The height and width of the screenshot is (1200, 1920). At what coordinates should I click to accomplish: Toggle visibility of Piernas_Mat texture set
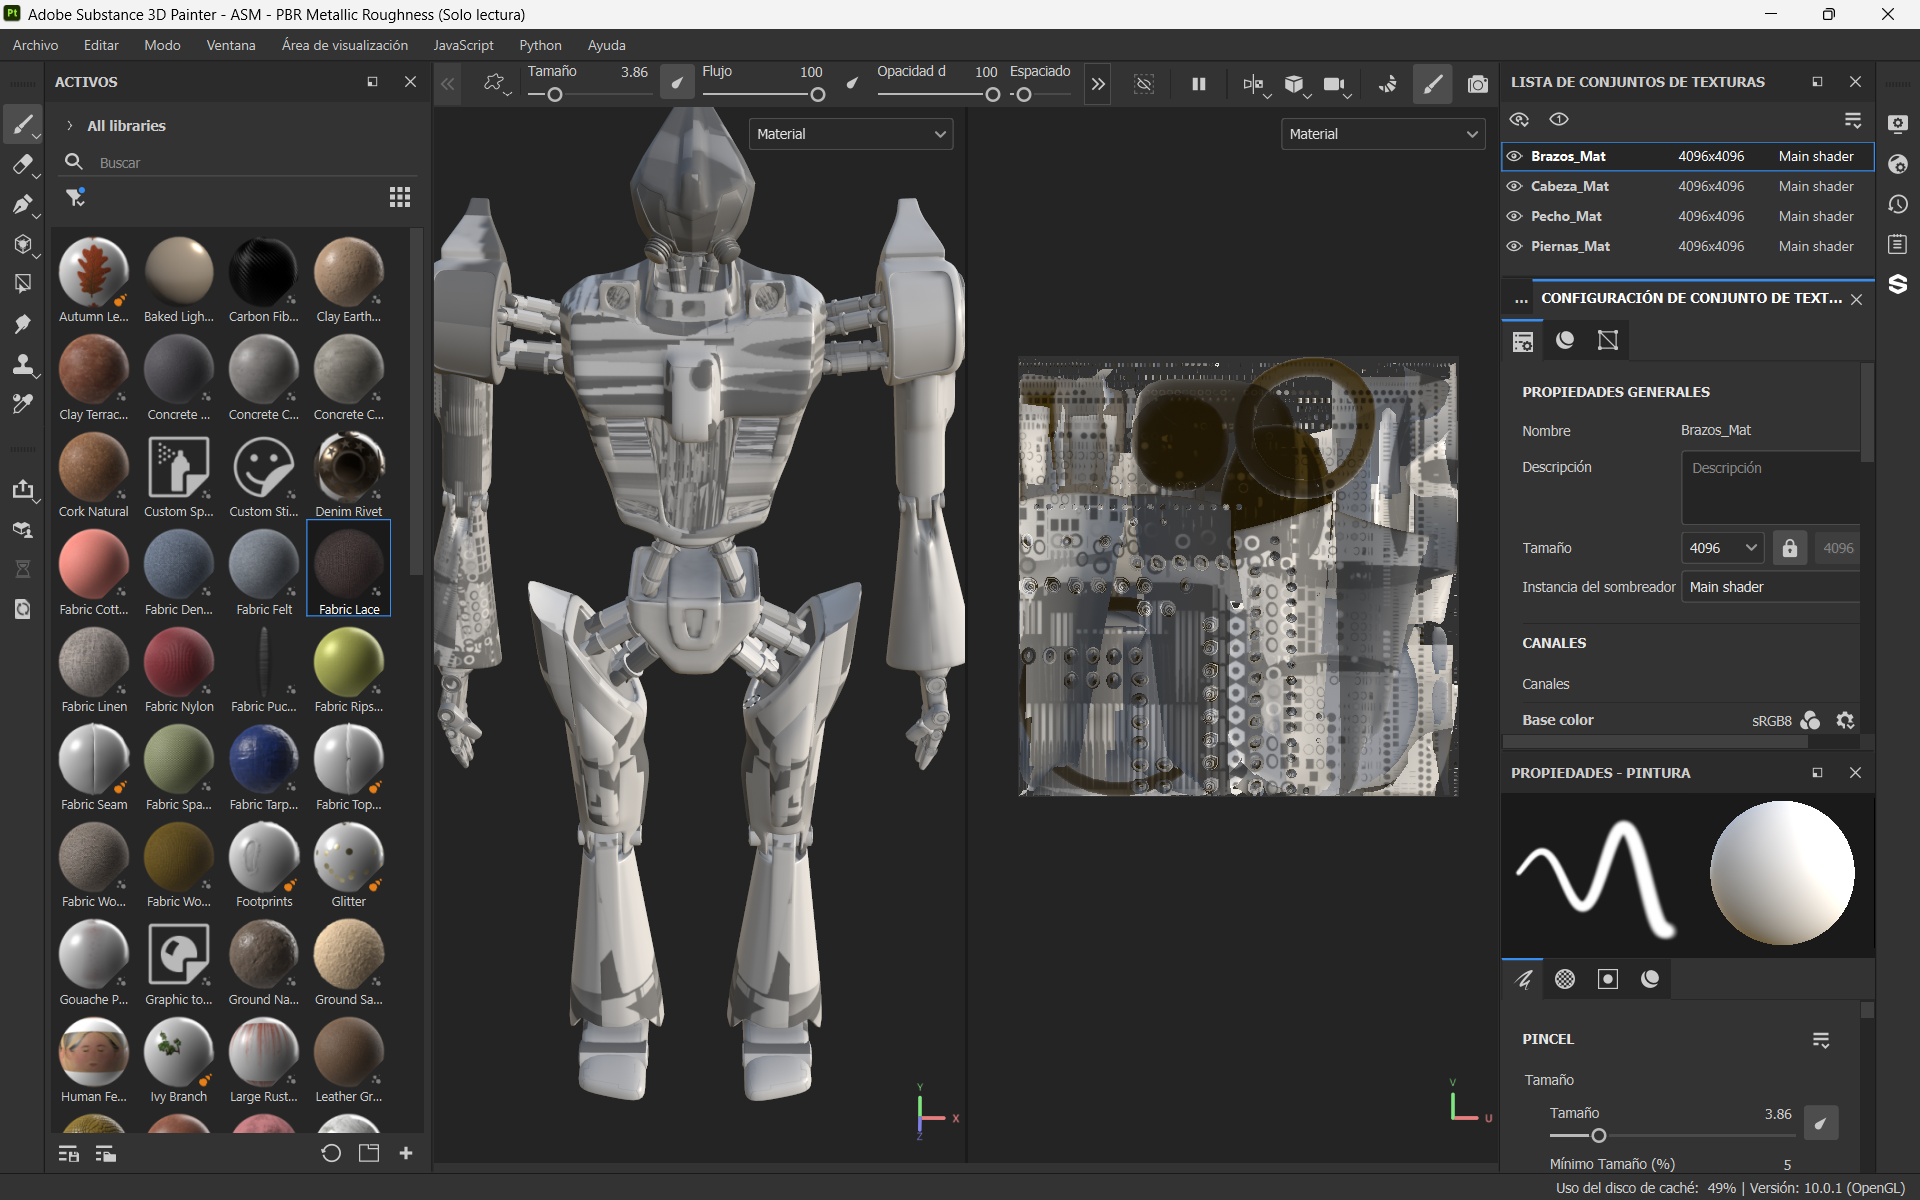point(1514,246)
